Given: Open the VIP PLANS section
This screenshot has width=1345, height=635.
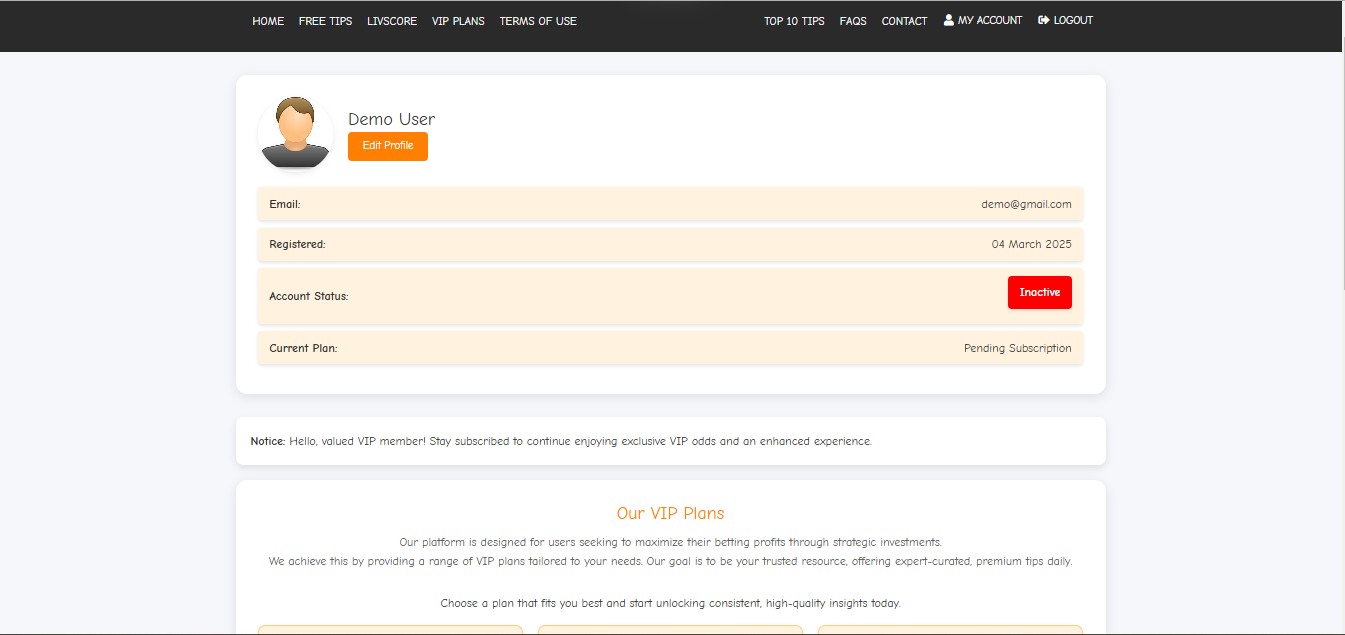Looking at the screenshot, I should [458, 21].
